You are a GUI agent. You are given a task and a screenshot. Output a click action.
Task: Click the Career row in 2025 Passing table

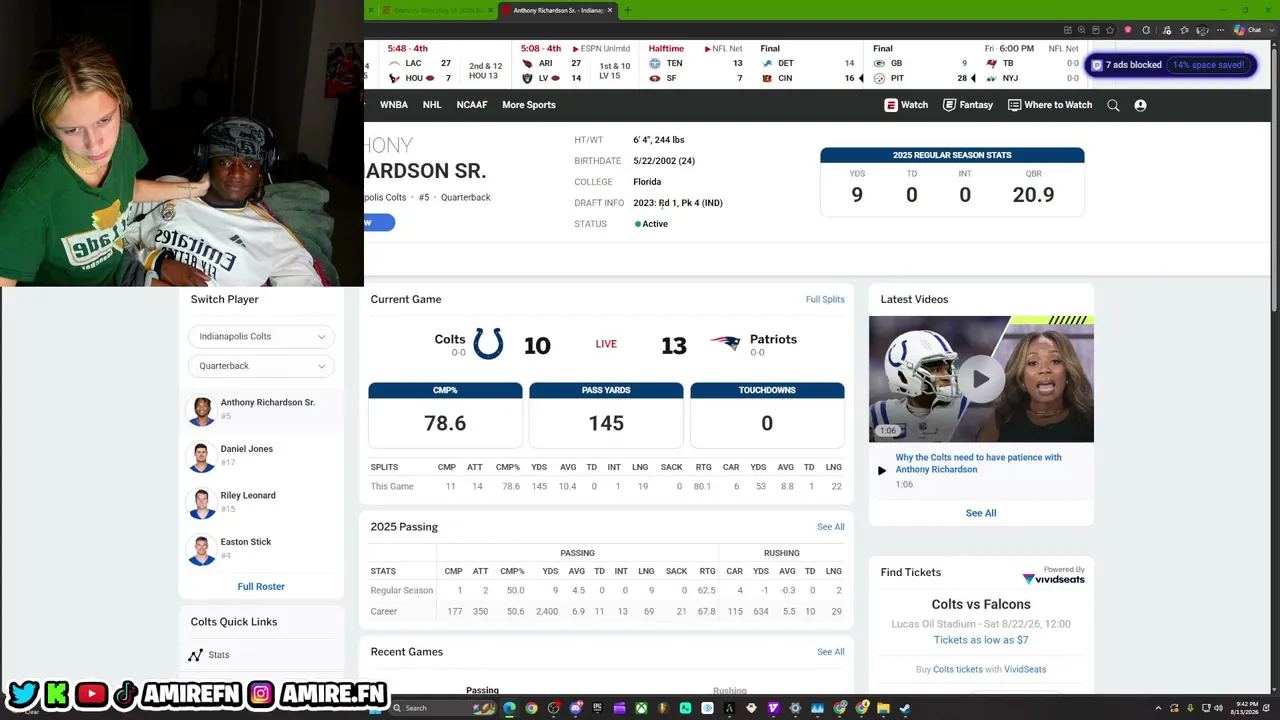point(606,611)
